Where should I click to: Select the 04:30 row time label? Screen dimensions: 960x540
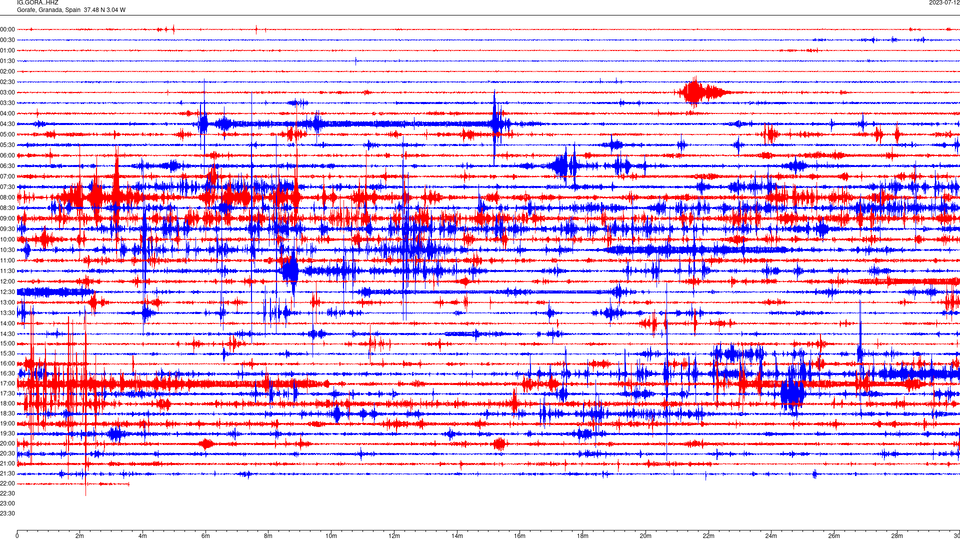7,124
